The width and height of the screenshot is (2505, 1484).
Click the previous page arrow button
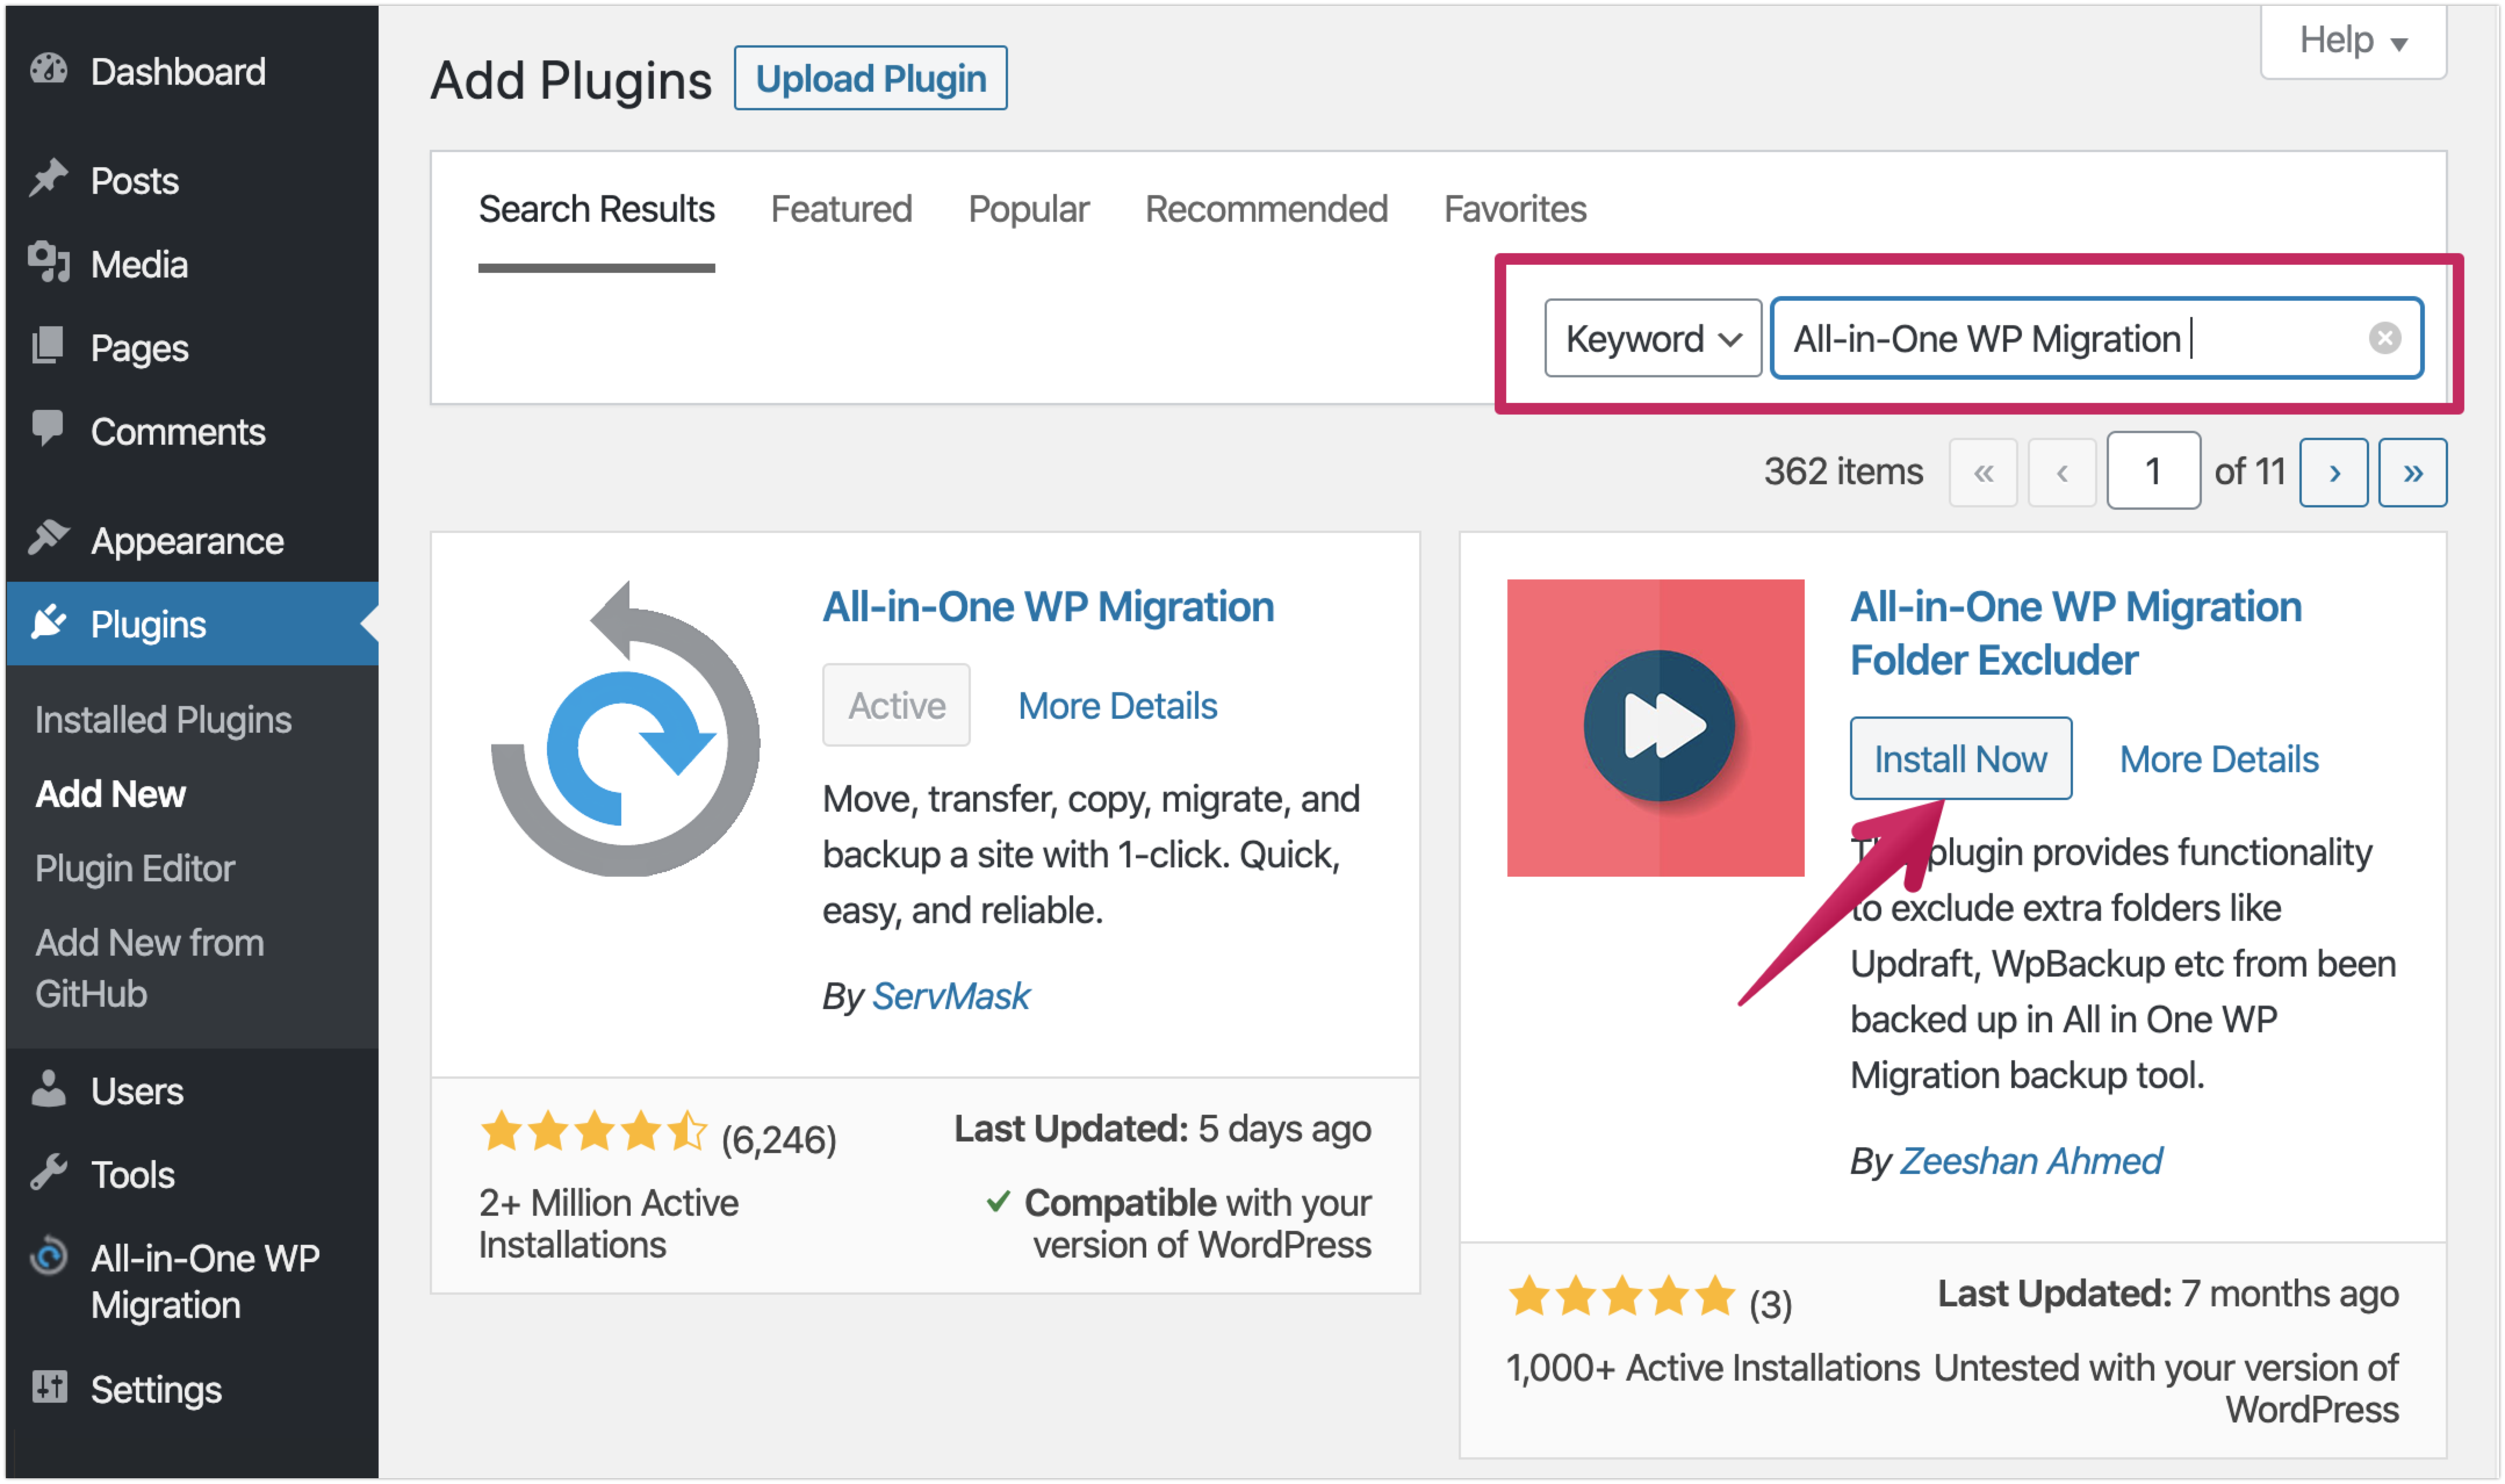pyautogui.click(x=2062, y=473)
